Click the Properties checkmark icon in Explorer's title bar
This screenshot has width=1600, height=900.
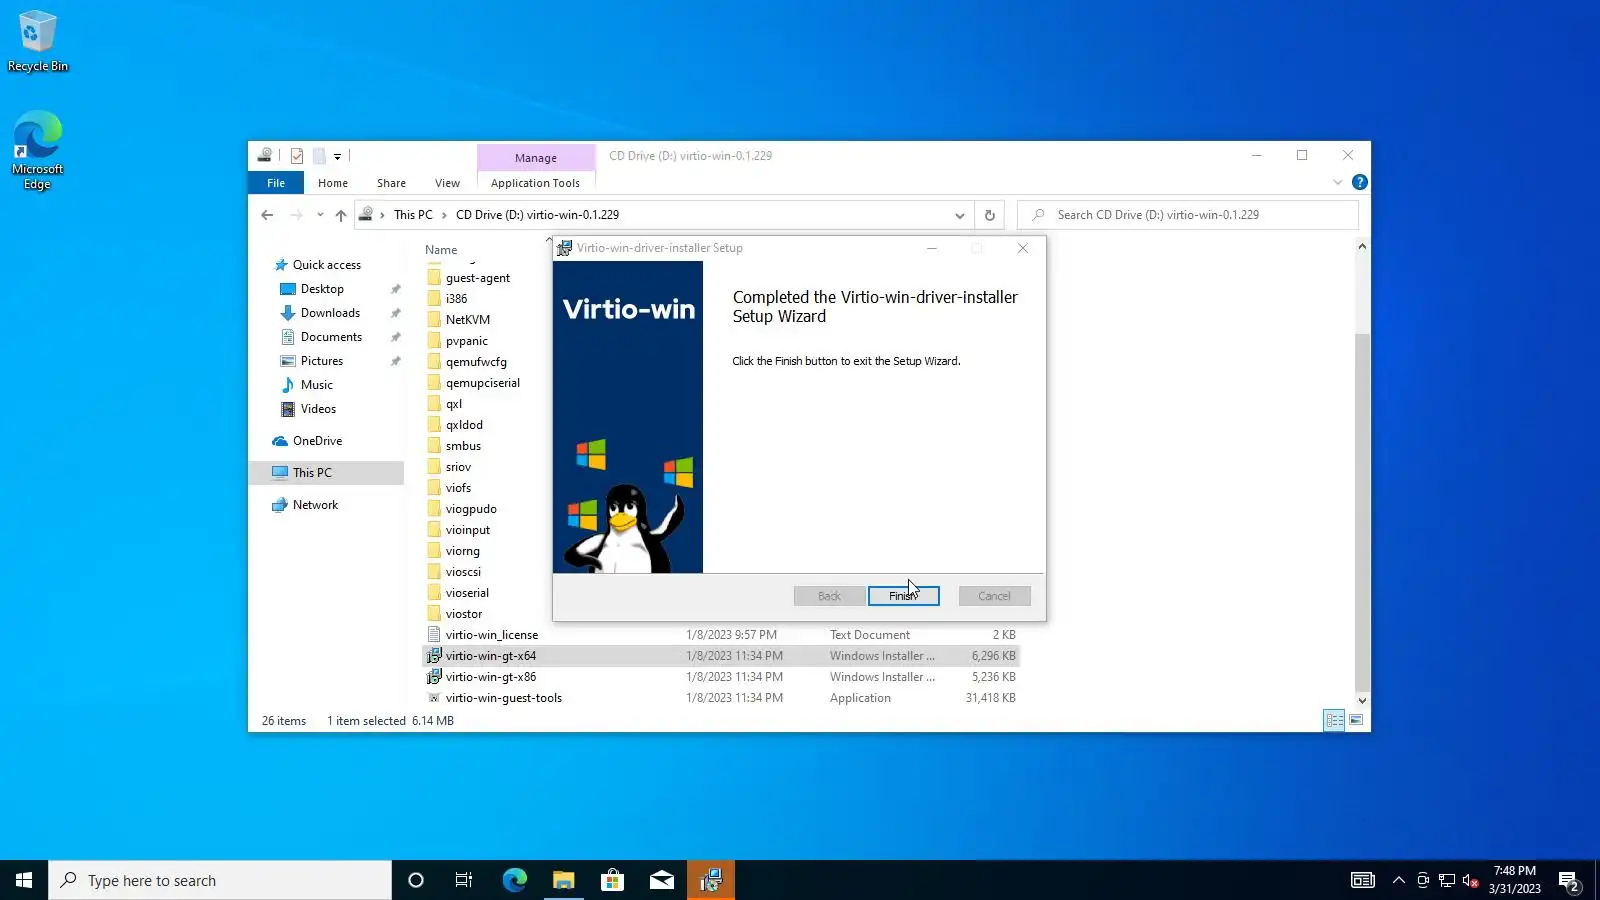coord(297,156)
